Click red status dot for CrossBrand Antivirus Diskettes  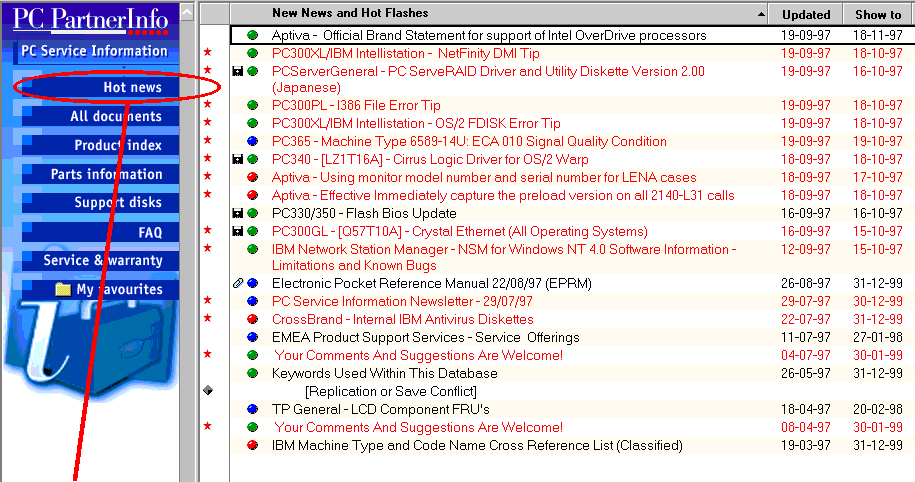252,320
